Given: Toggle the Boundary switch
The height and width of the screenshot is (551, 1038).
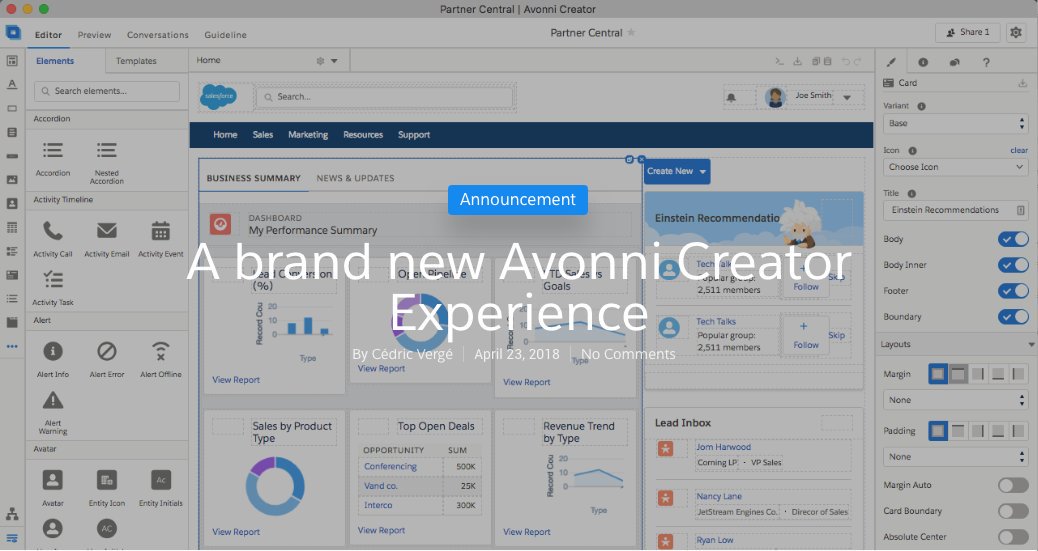Looking at the screenshot, I should (1013, 317).
